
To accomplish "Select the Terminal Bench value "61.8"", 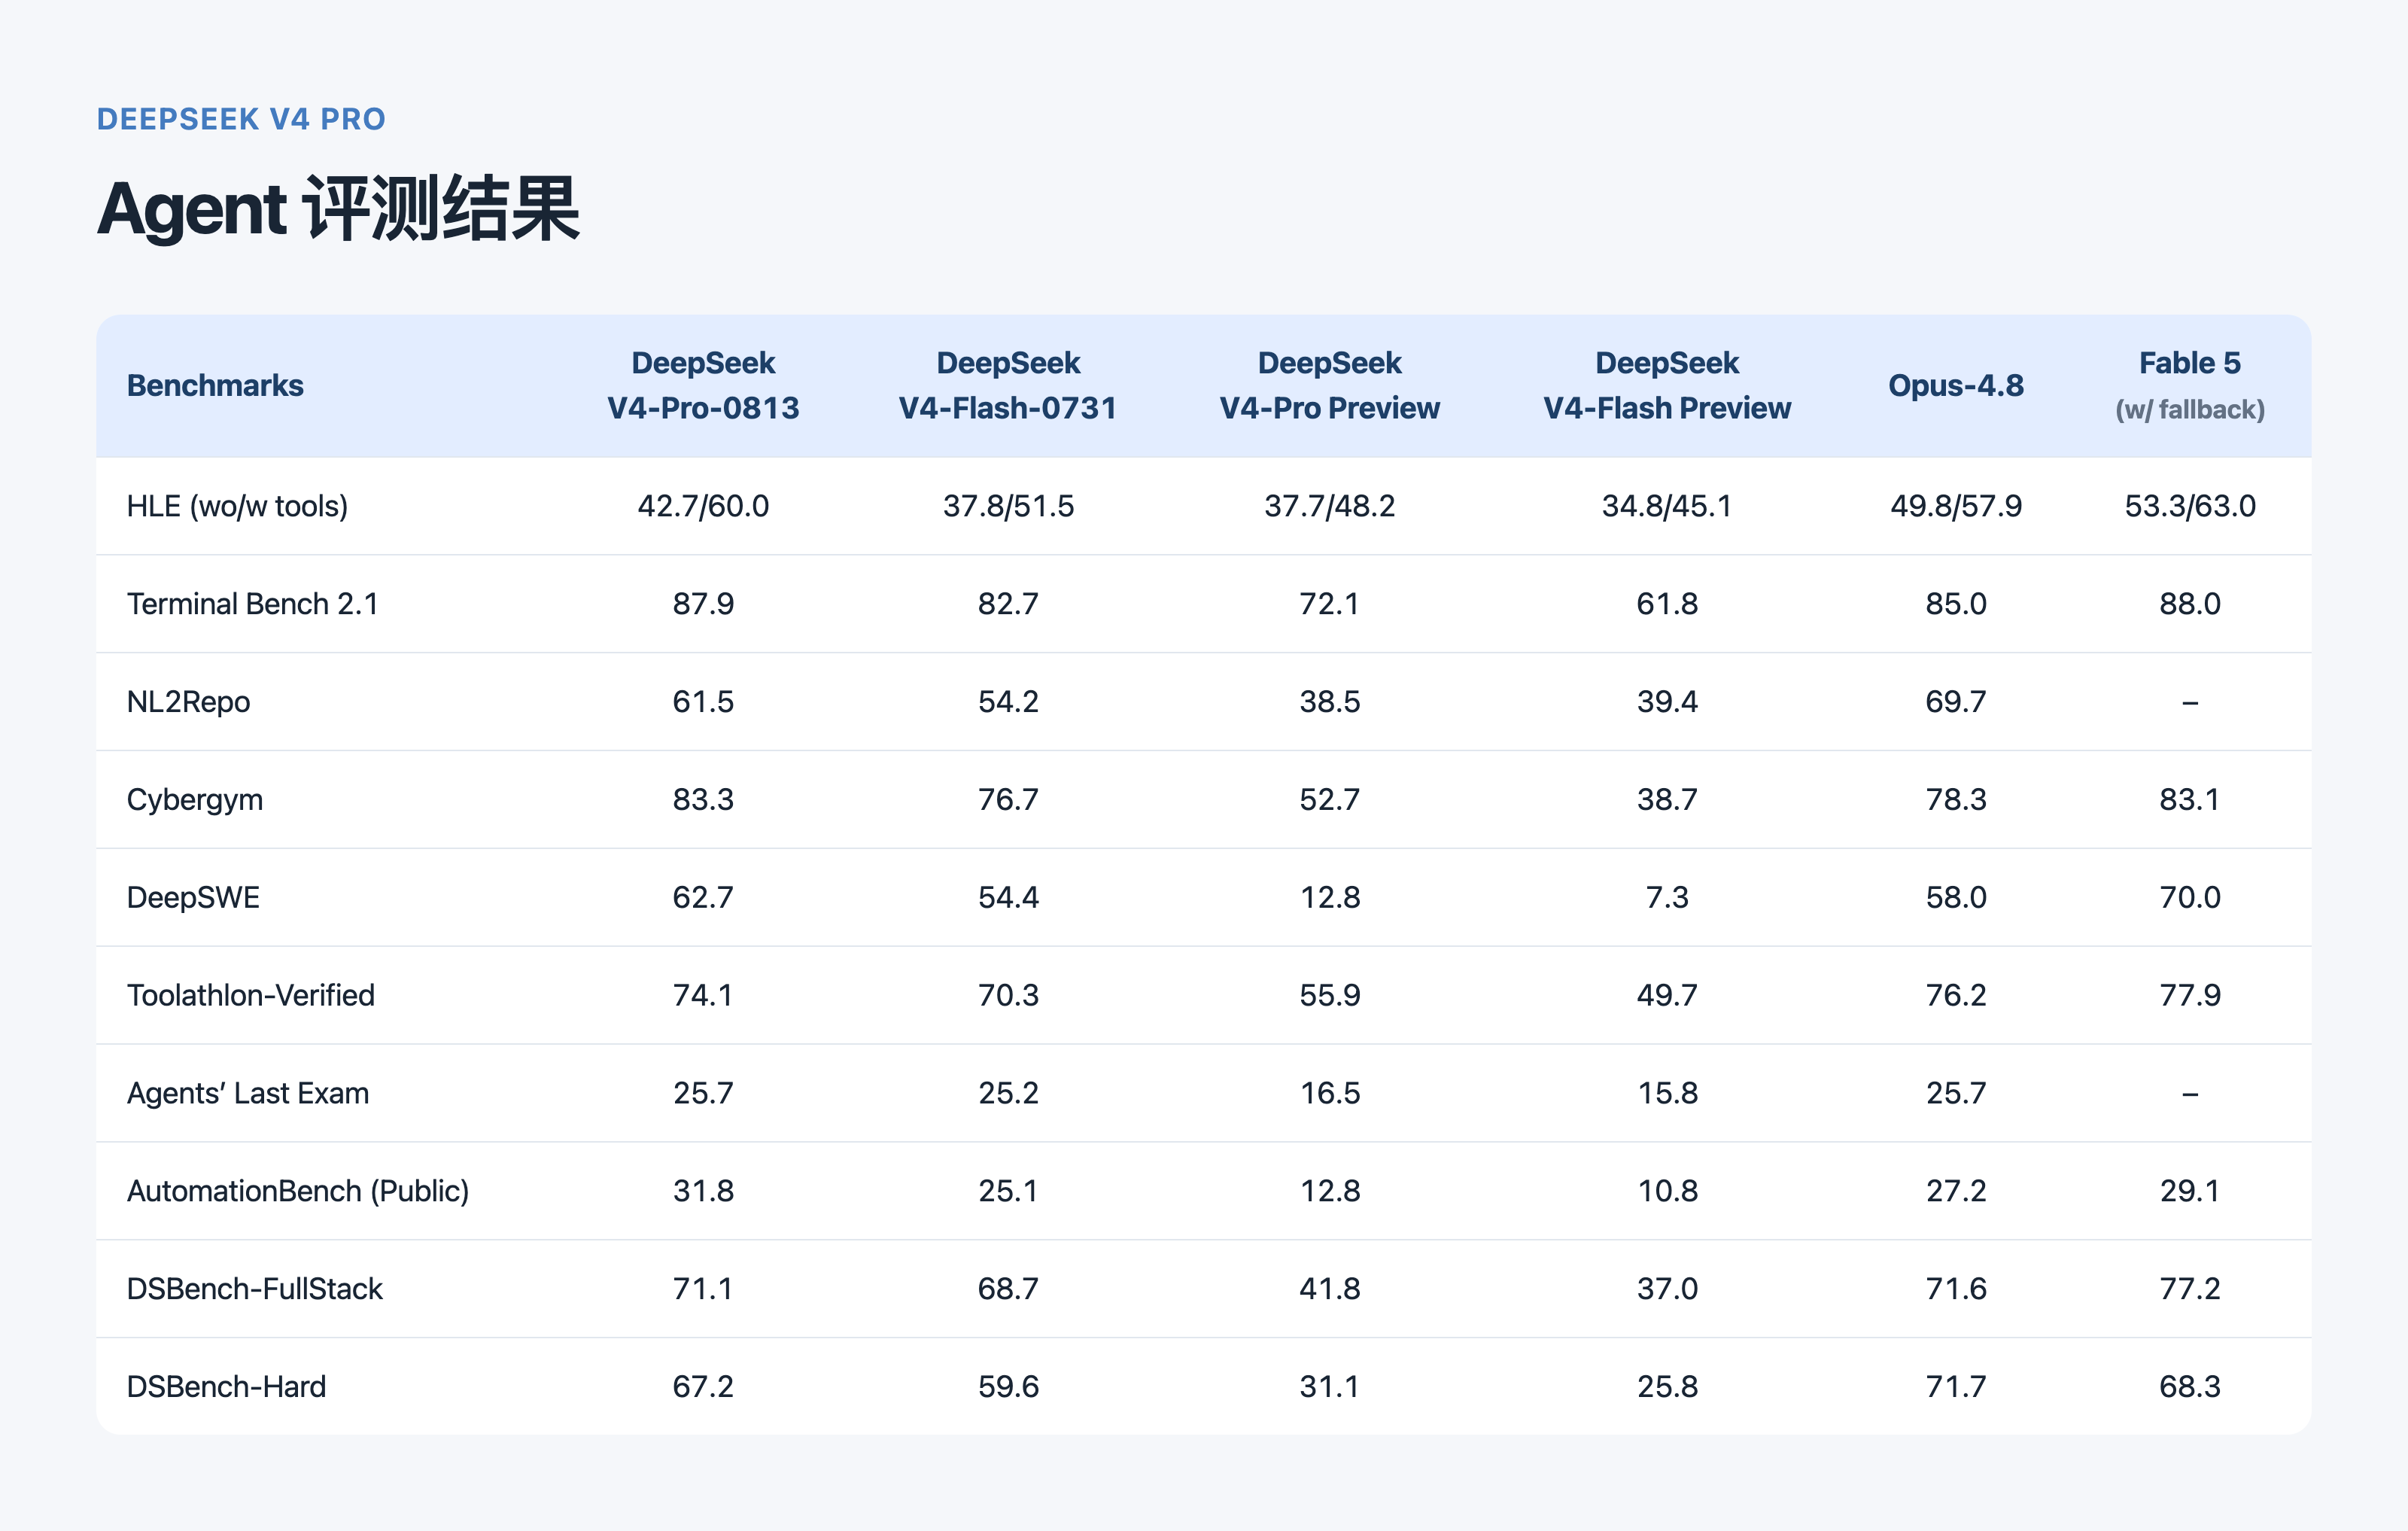I will pyautogui.click(x=1667, y=604).
